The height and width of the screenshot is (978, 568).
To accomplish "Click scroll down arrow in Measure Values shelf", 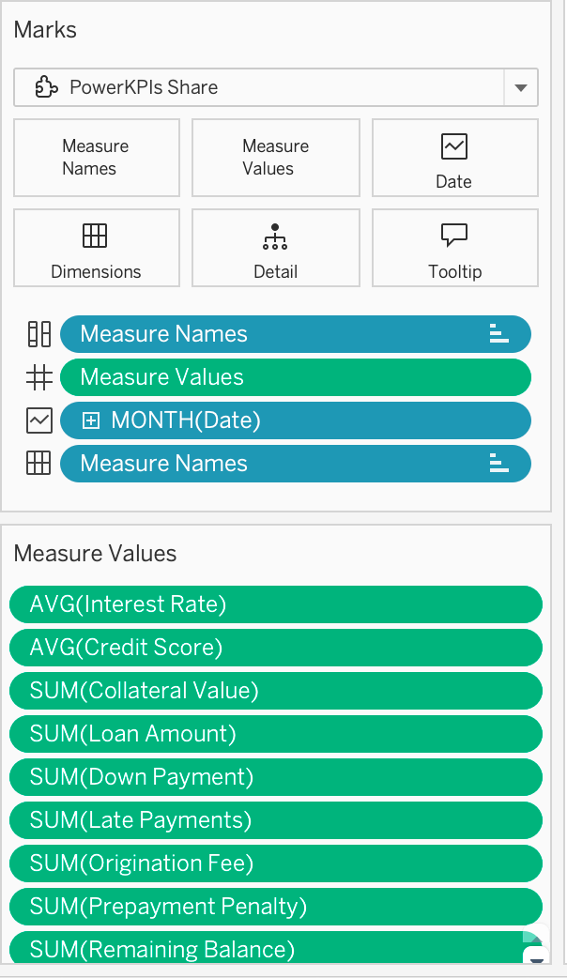I will (x=536, y=956).
